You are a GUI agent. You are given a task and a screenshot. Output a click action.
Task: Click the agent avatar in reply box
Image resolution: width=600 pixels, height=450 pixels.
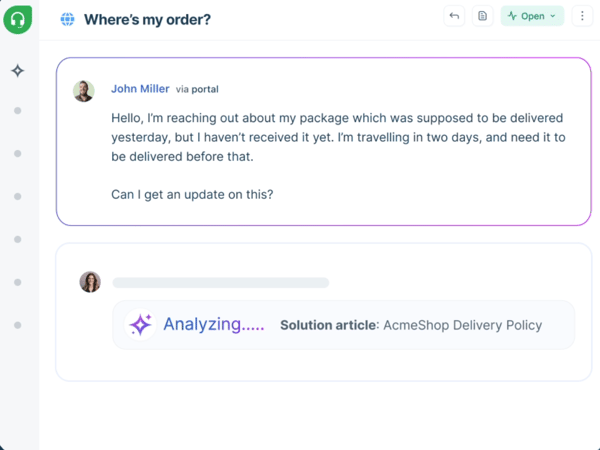tap(90, 282)
